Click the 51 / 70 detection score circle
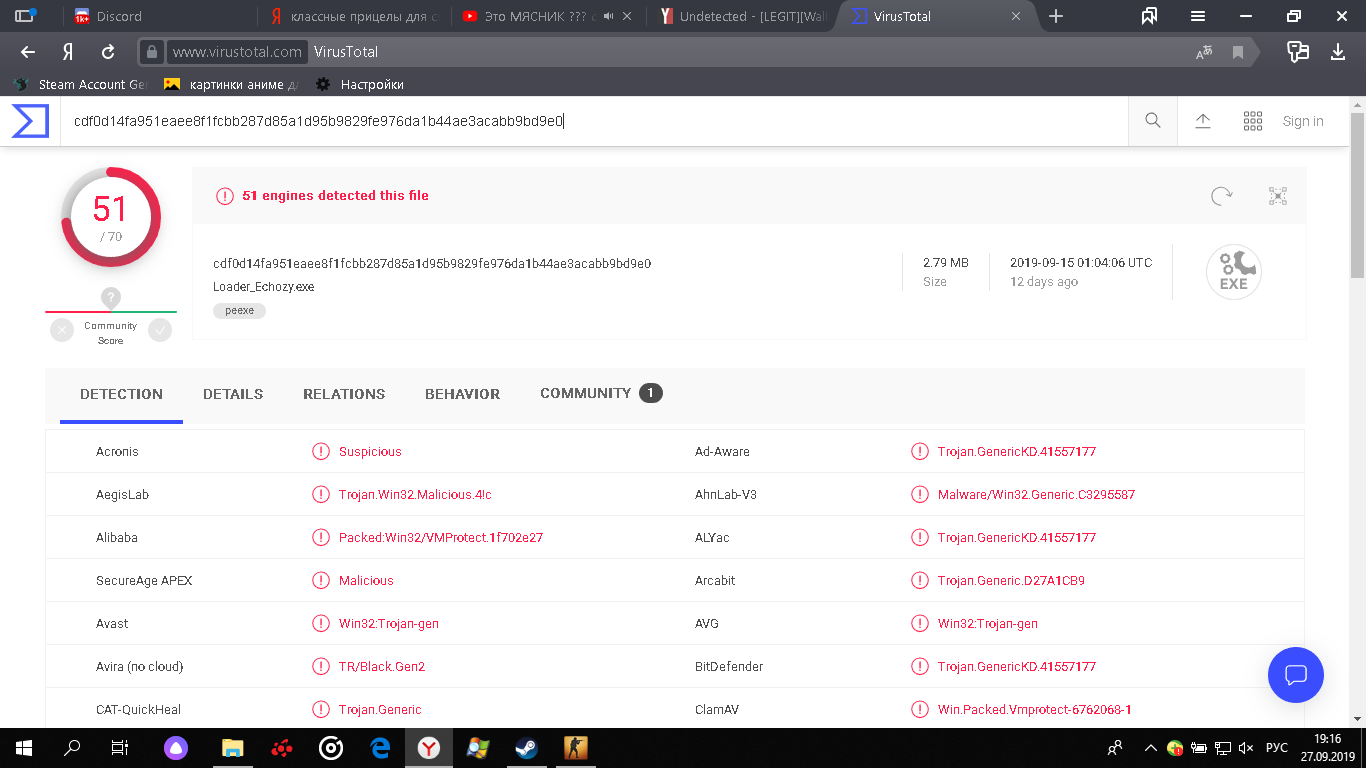Image resolution: width=1366 pixels, height=768 pixels. [x=111, y=217]
